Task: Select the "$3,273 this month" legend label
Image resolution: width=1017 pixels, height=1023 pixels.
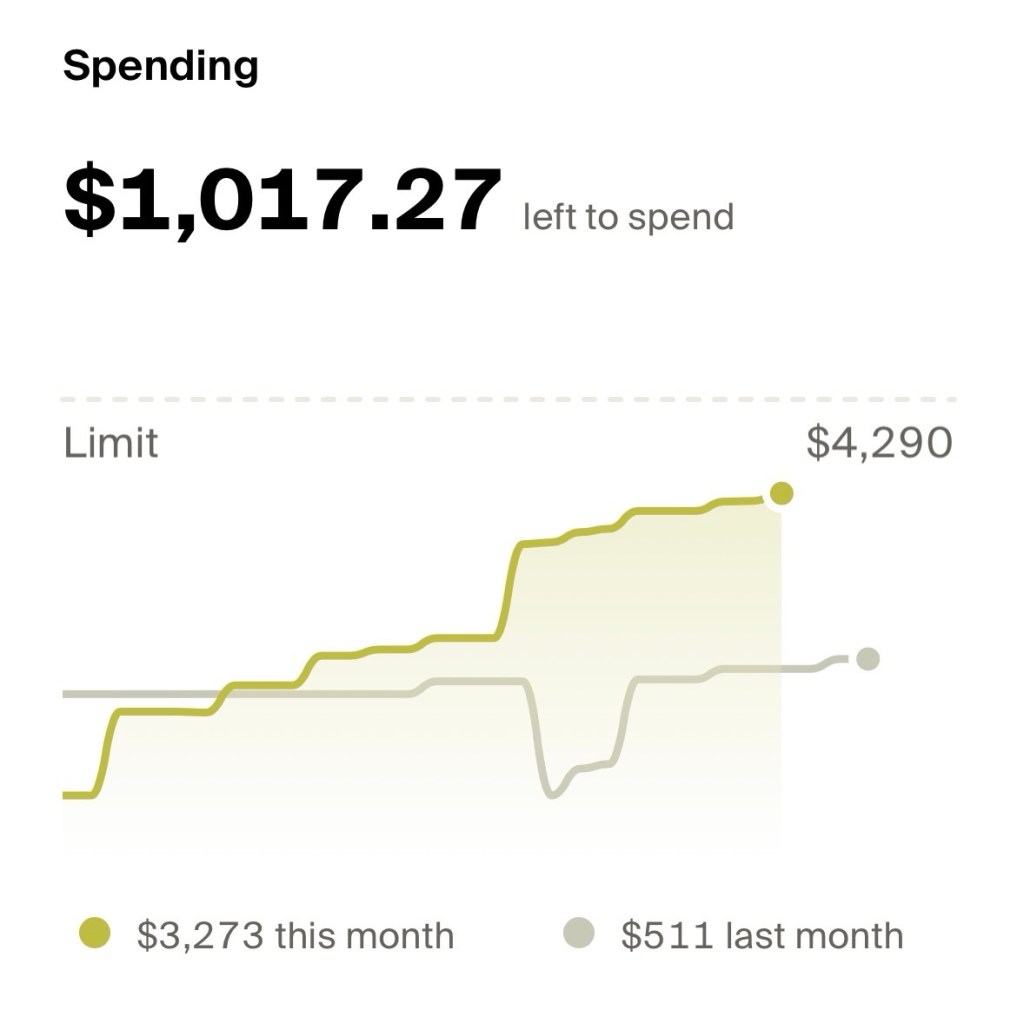Action: click(295, 936)
